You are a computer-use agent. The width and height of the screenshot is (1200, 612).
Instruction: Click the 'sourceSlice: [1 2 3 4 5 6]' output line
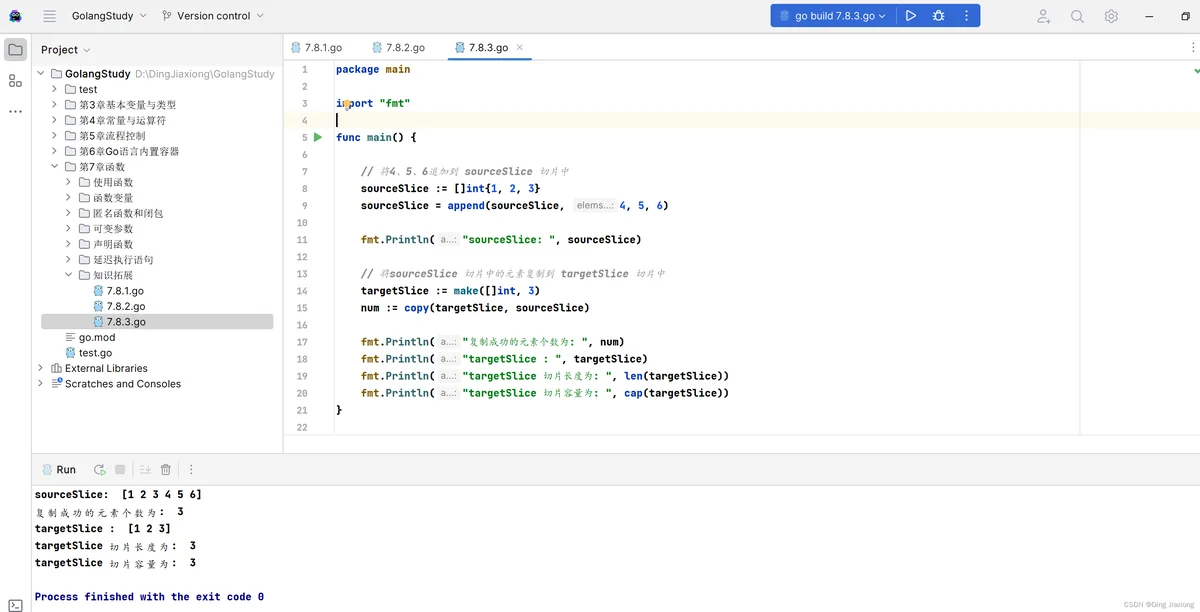[118, 495]
